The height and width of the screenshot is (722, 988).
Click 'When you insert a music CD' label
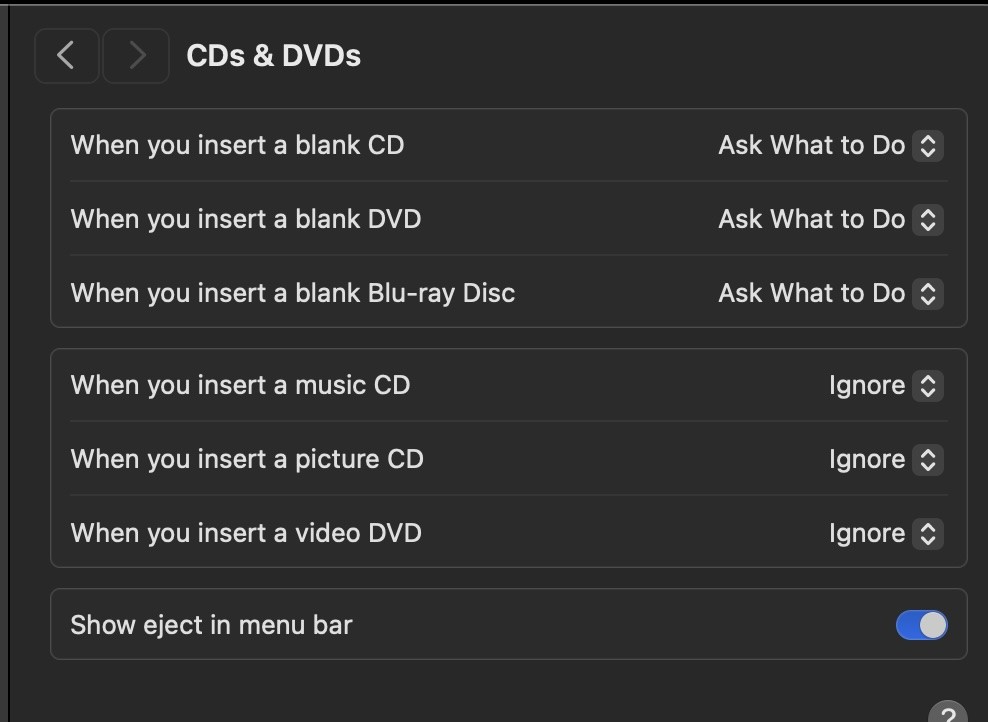(240, 385)
